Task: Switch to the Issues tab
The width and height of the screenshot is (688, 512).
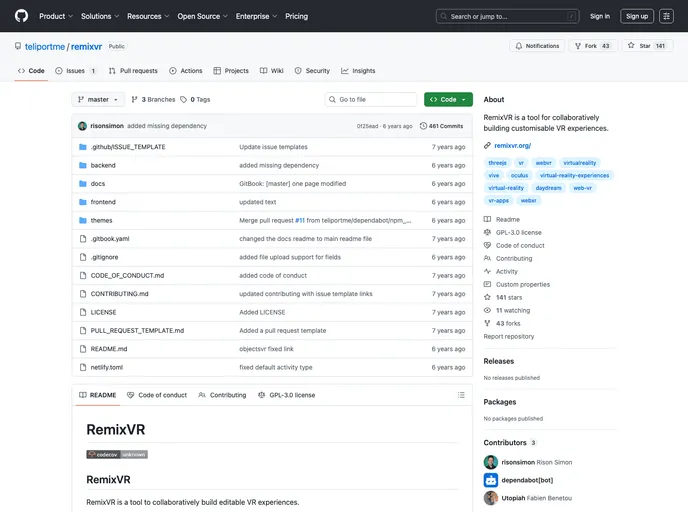Action: pos(76,71)
